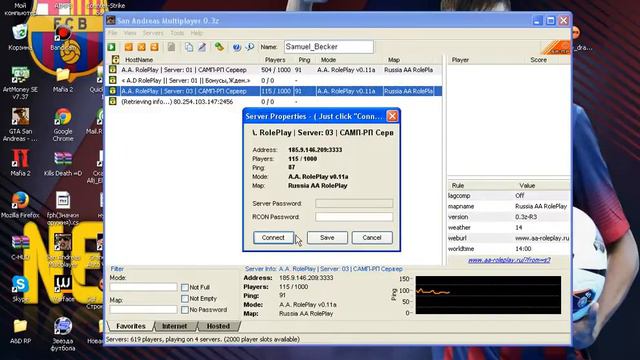The width and height of the screenshot is (640, 360).
Task: Click the Delete Server orange X icon
Action: pyautogui.click(x=141, y=47)
